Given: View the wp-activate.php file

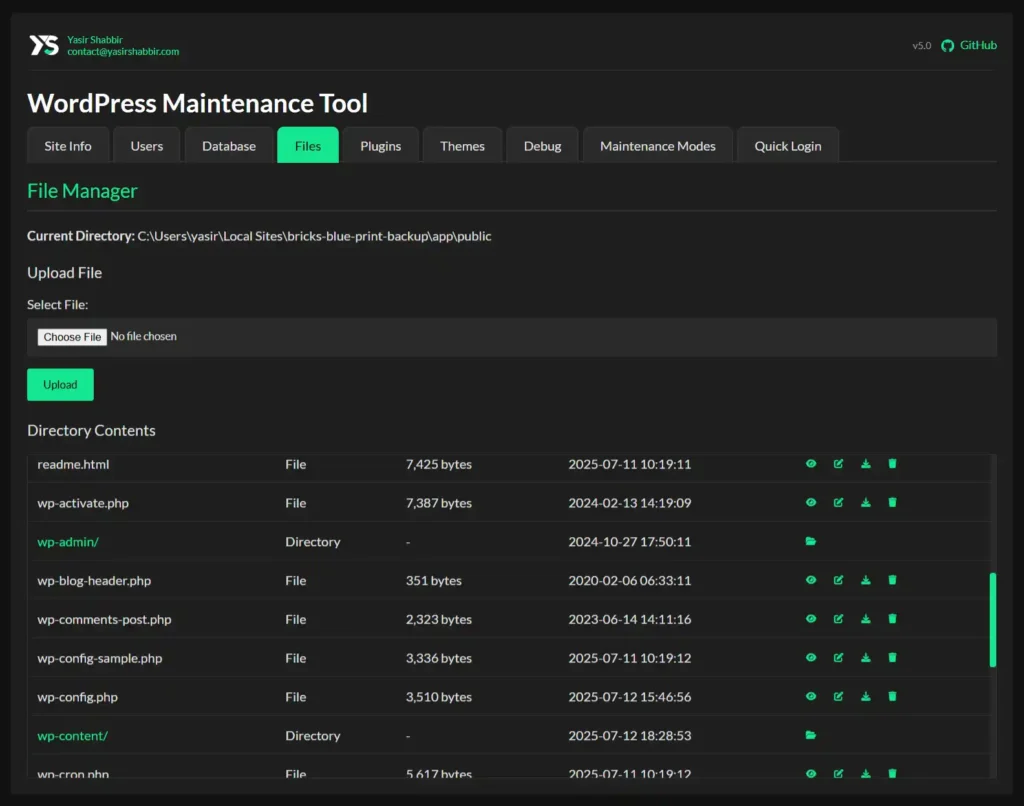Looking at the screenshot, I should click(810, 502).
